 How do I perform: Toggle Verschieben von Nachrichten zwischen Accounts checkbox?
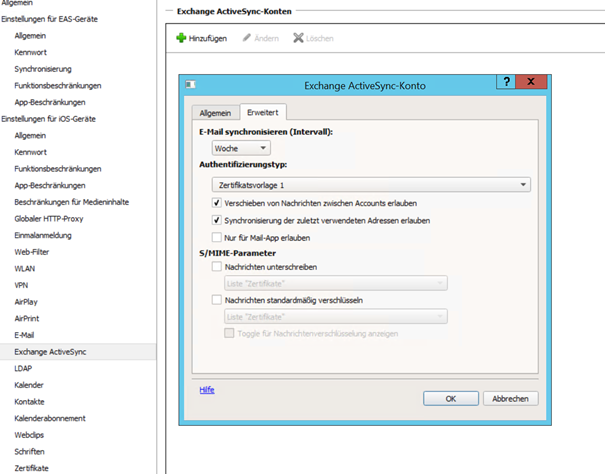[x=216, y=203]
